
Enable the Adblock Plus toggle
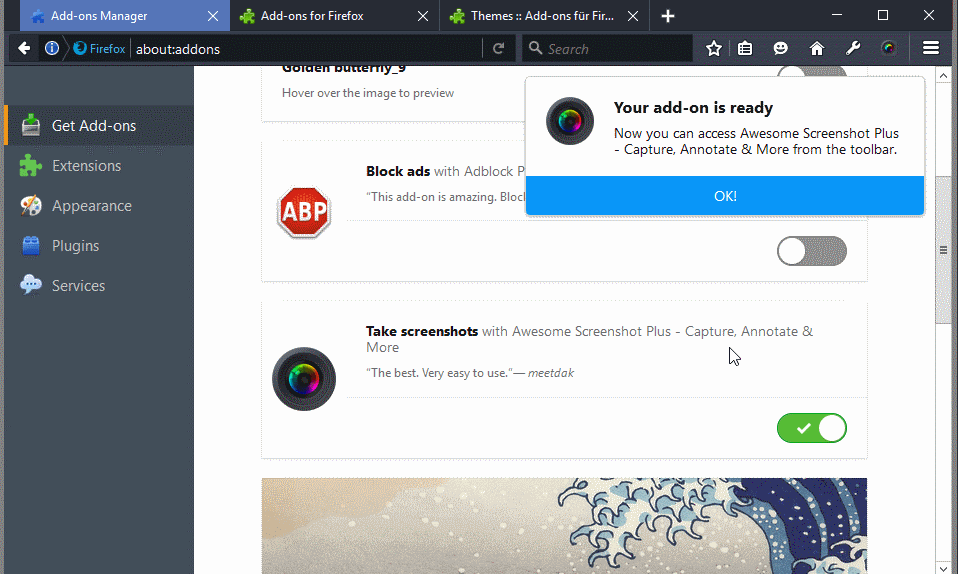(811, 251)
